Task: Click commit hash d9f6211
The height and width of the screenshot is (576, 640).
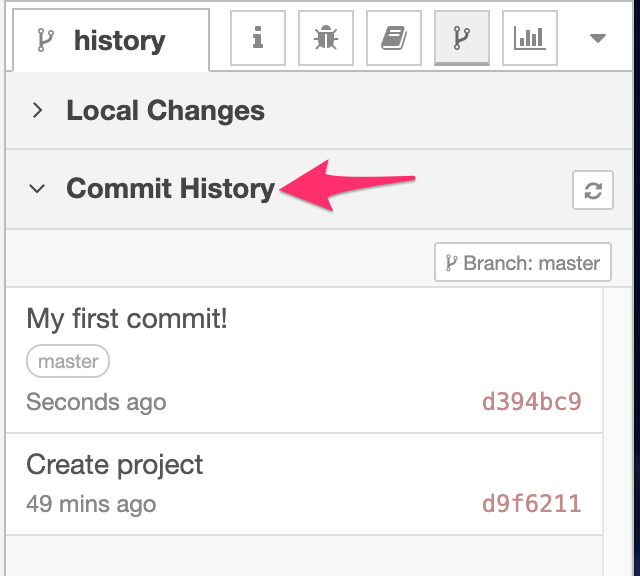Action: [531, 503]
